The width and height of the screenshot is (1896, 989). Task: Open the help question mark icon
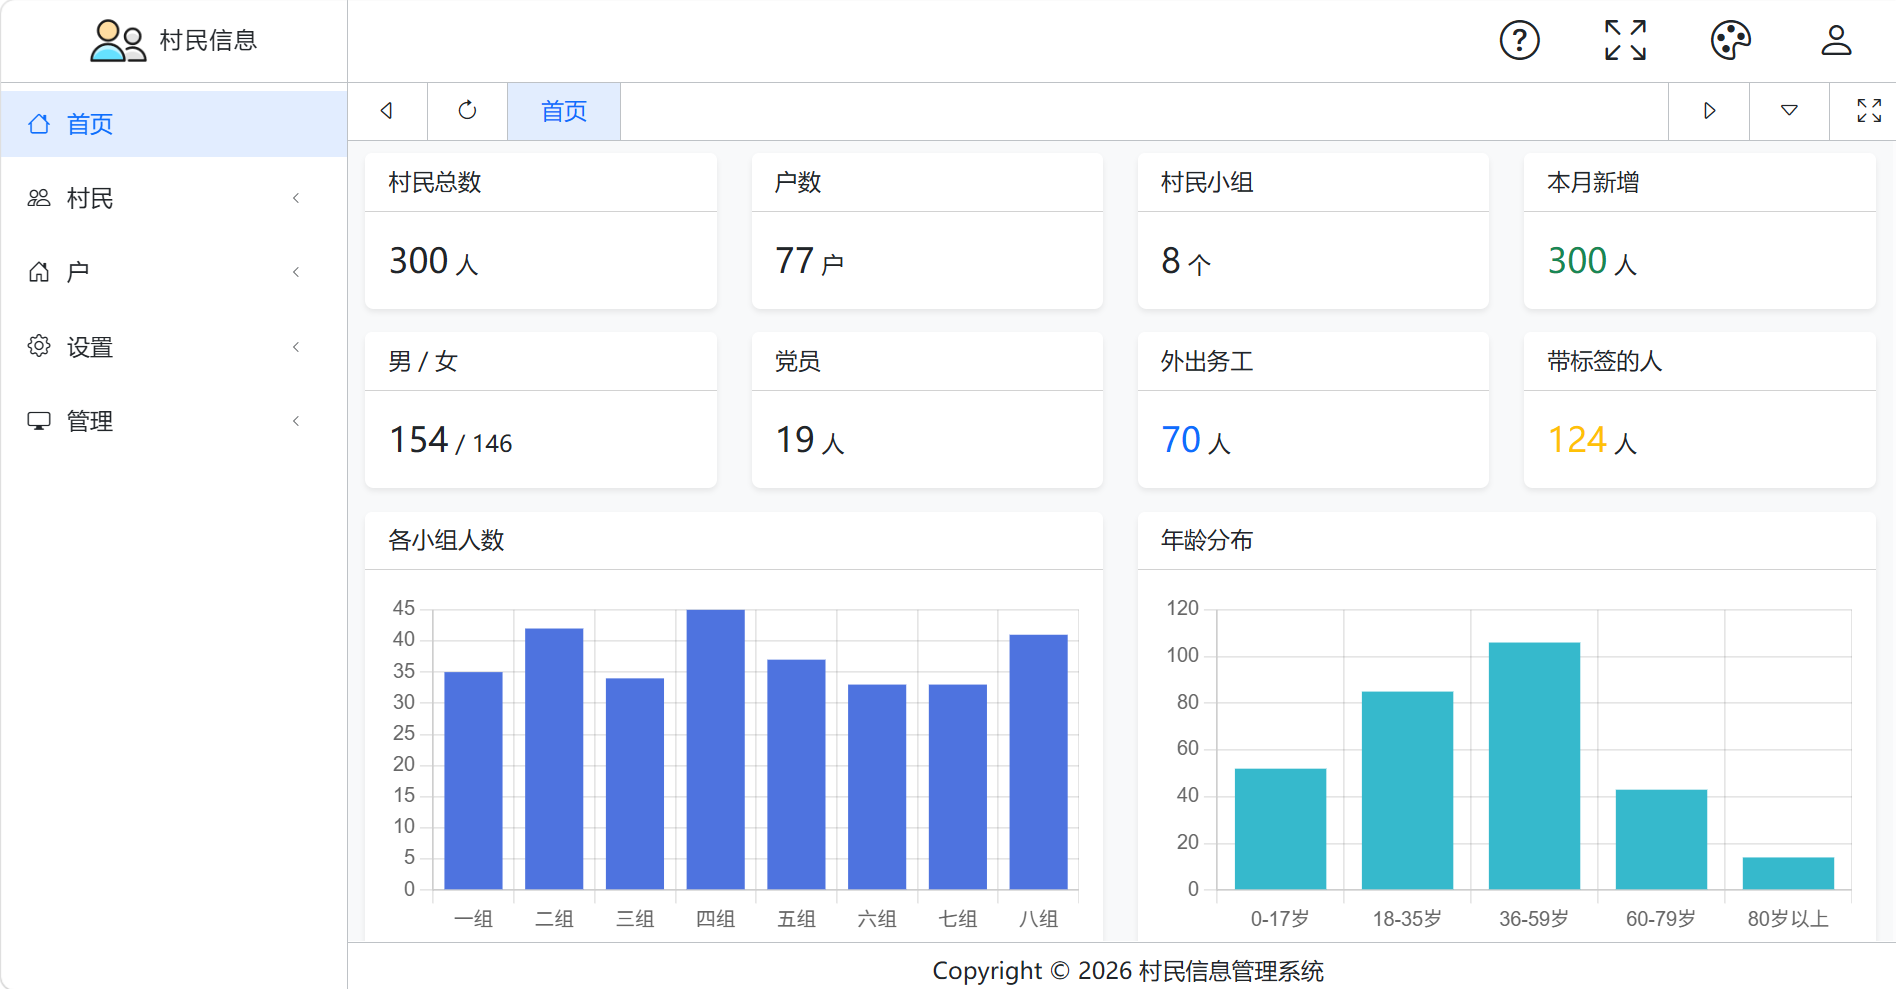(1519, 41)
